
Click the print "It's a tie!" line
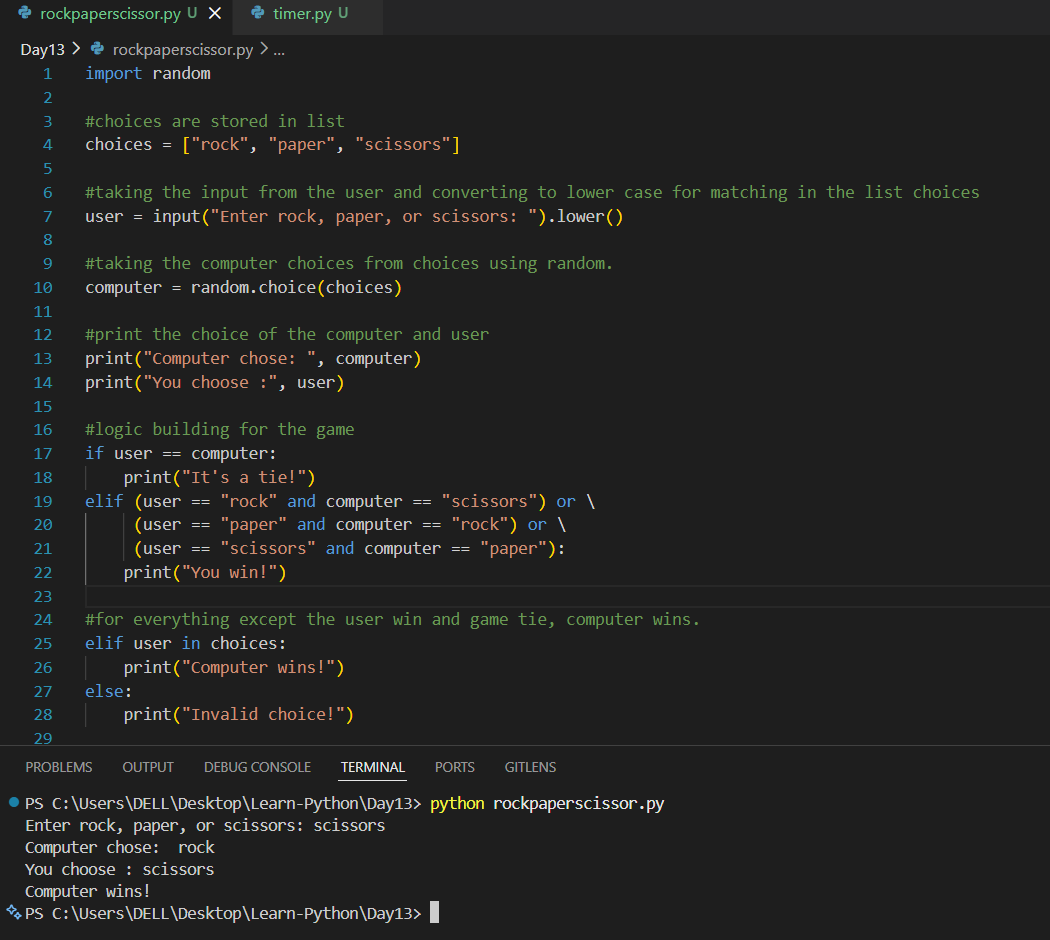(220, 477)
